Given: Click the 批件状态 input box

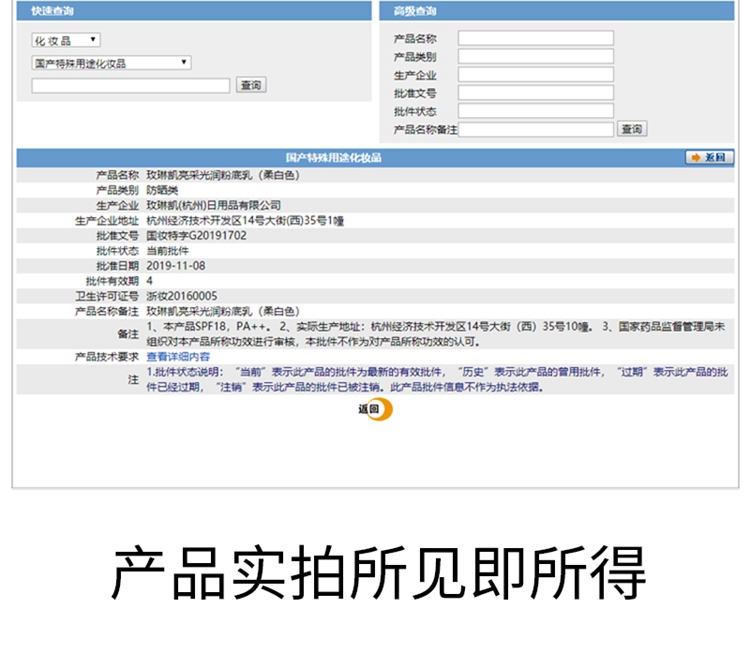Looking at the screenshot, I should [x=535, y=111].
